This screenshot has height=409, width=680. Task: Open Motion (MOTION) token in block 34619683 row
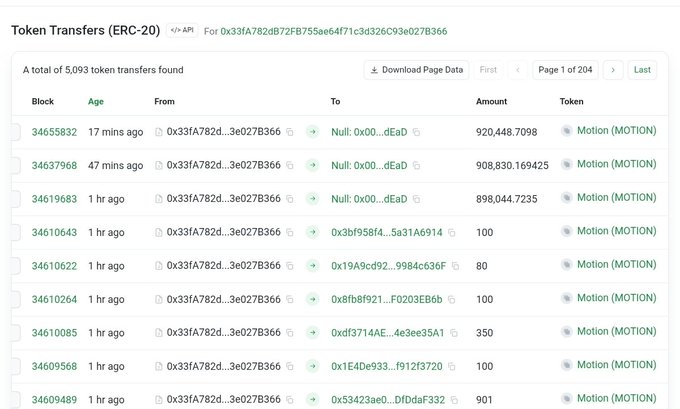617,197
